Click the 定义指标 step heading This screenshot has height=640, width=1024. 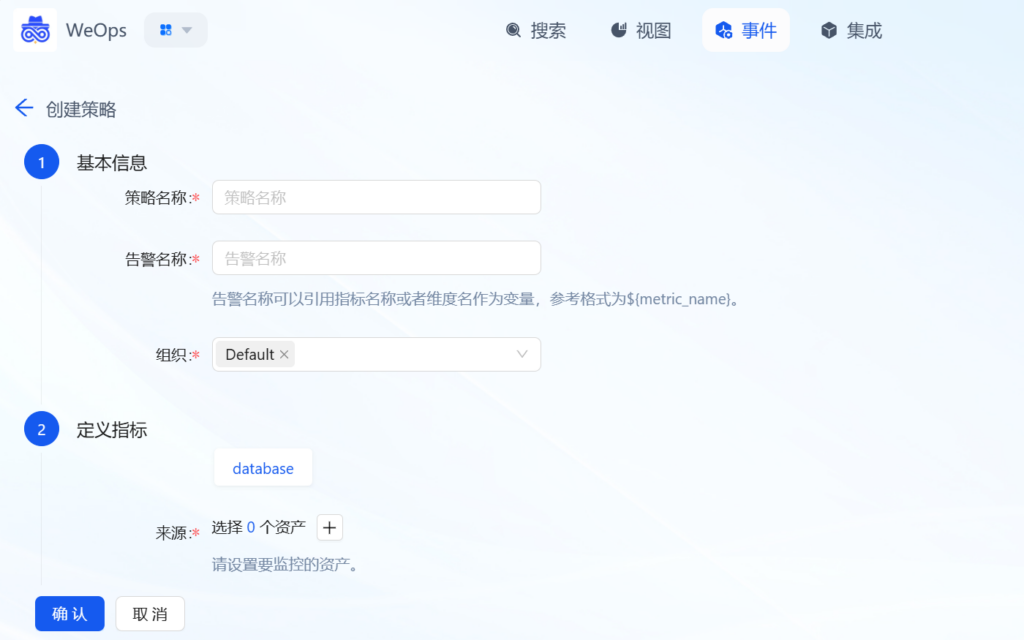112,430
